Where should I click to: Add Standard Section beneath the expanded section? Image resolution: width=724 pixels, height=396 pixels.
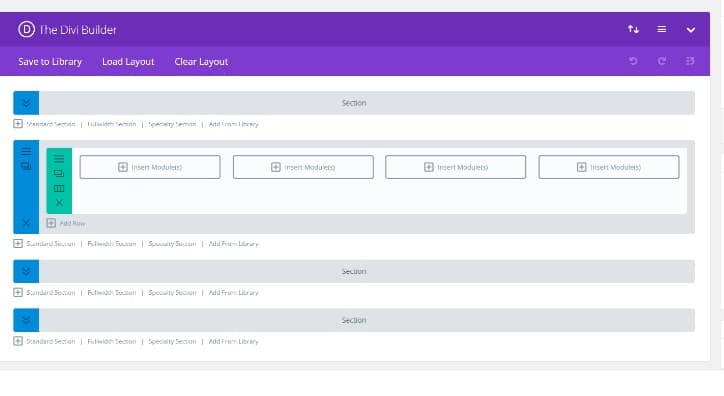point(50,244)
